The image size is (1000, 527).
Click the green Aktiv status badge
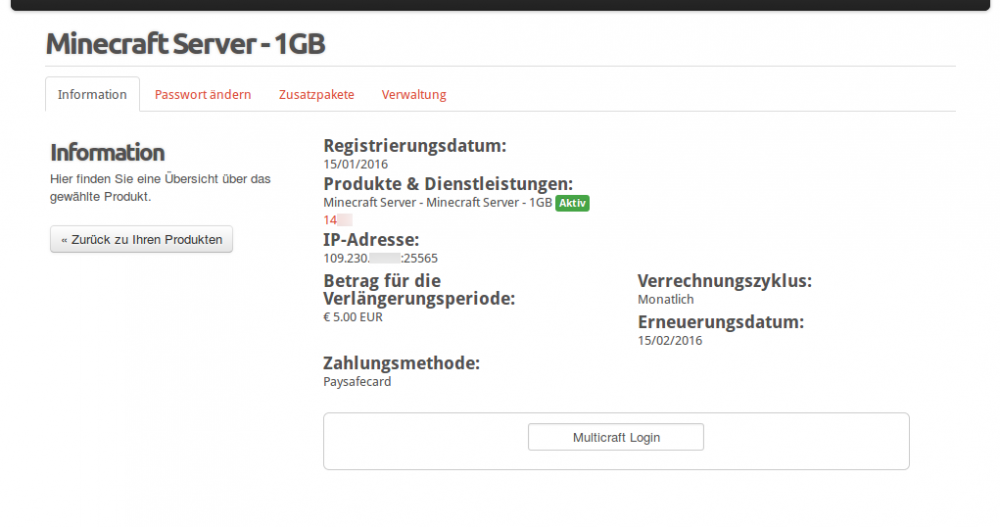(572, 203)
